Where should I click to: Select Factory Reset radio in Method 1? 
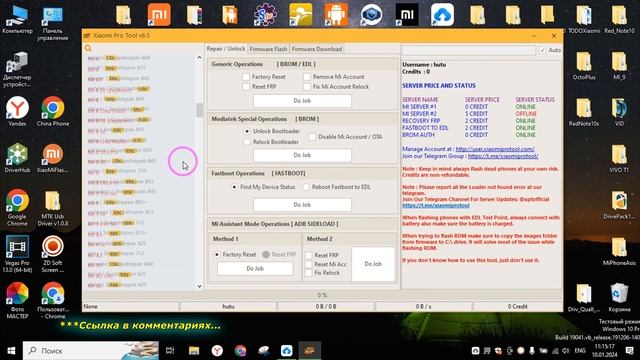pos(217,254)
